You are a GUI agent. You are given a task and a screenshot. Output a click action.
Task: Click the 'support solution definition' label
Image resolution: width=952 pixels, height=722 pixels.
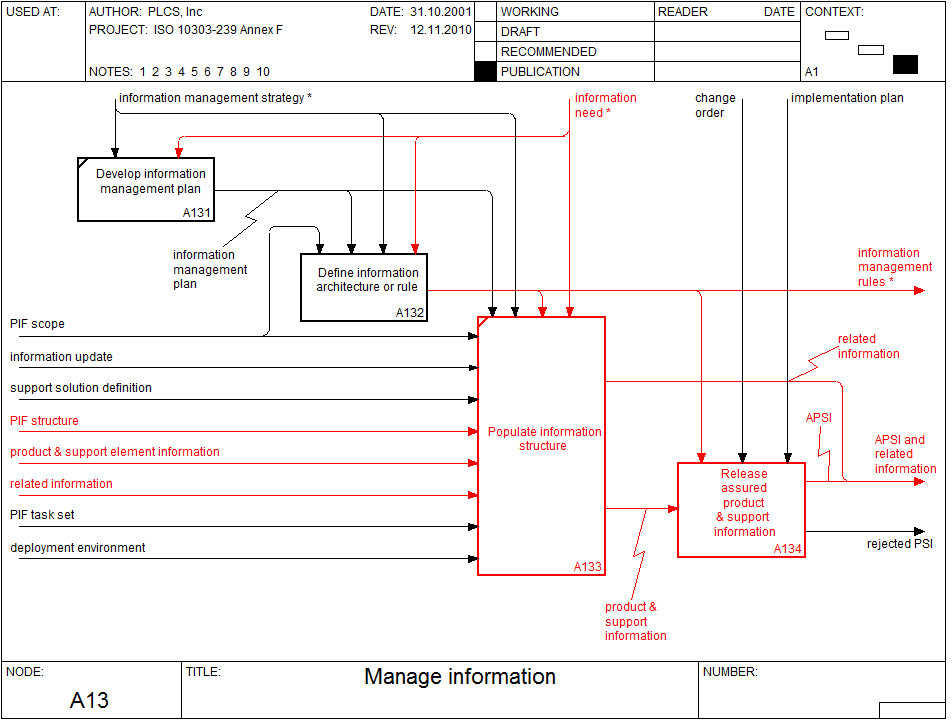[x=81, y=387]
